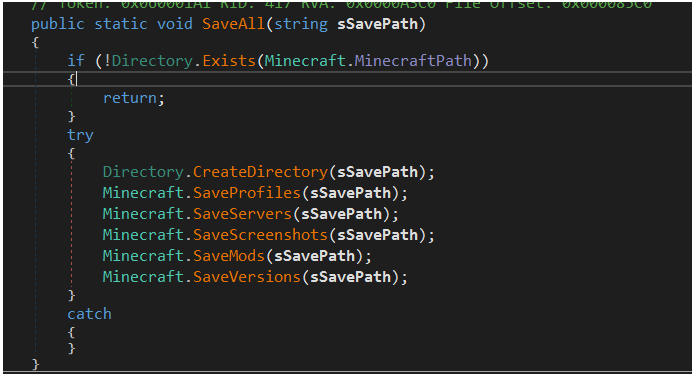Click the SaveAll method name

(x=234, y=23)
